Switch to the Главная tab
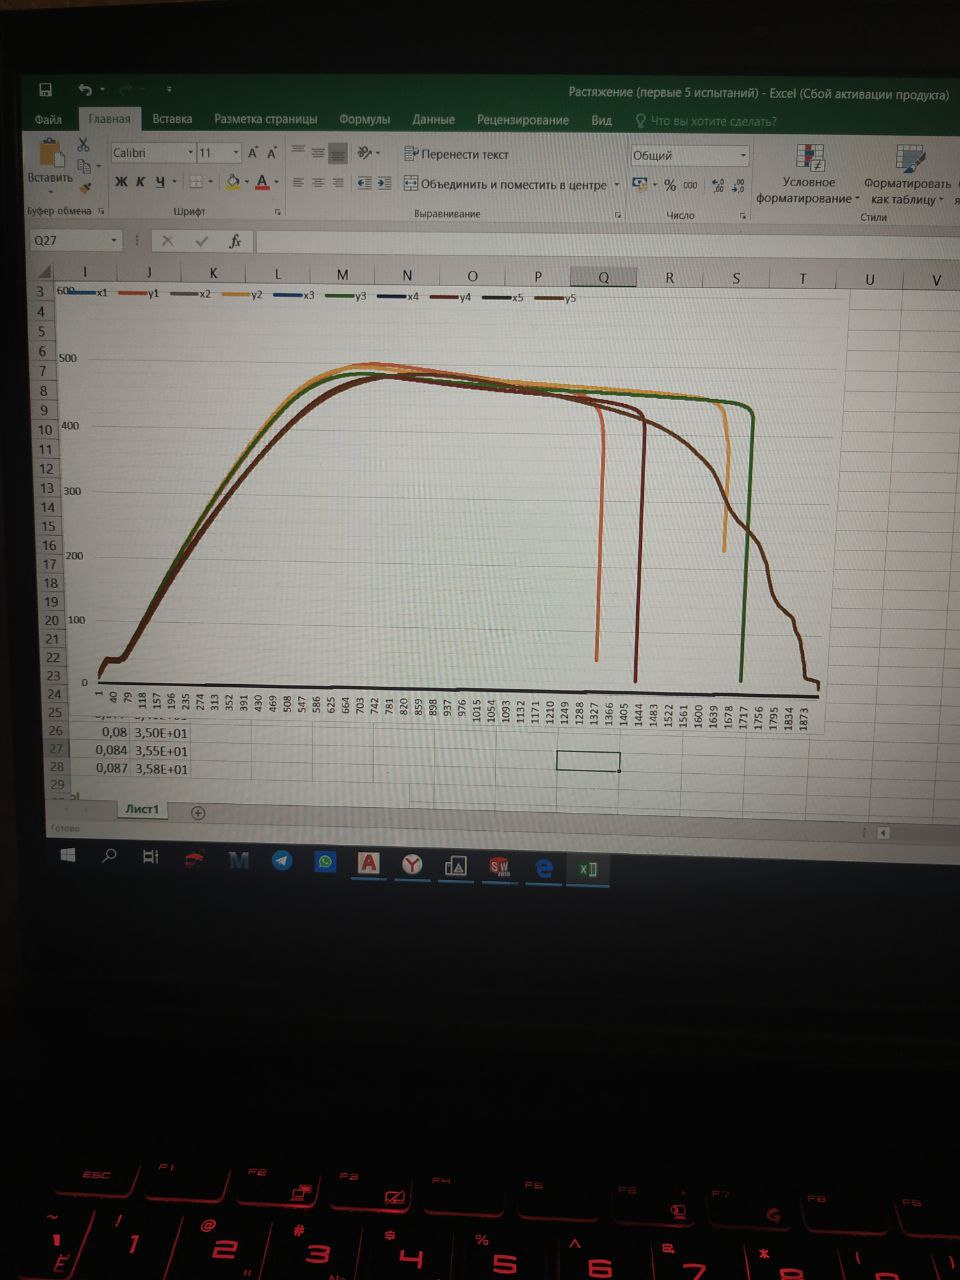This screenshot has height=1280, width=960. [x=109, y=119]
